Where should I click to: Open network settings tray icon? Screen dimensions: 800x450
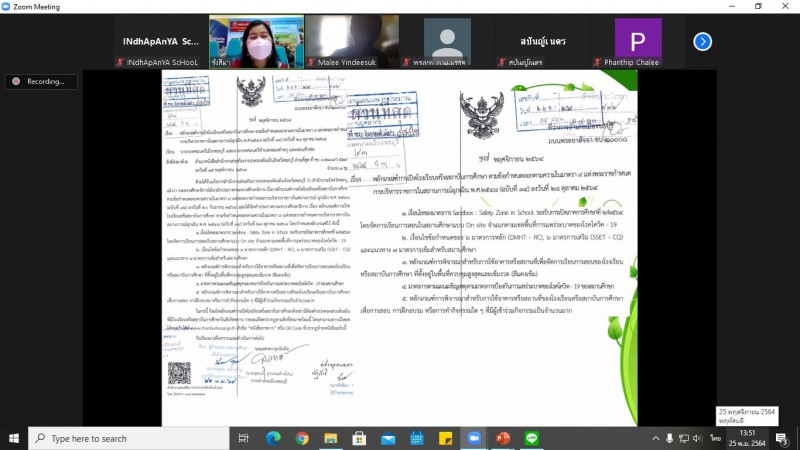(x=684, y=438)
